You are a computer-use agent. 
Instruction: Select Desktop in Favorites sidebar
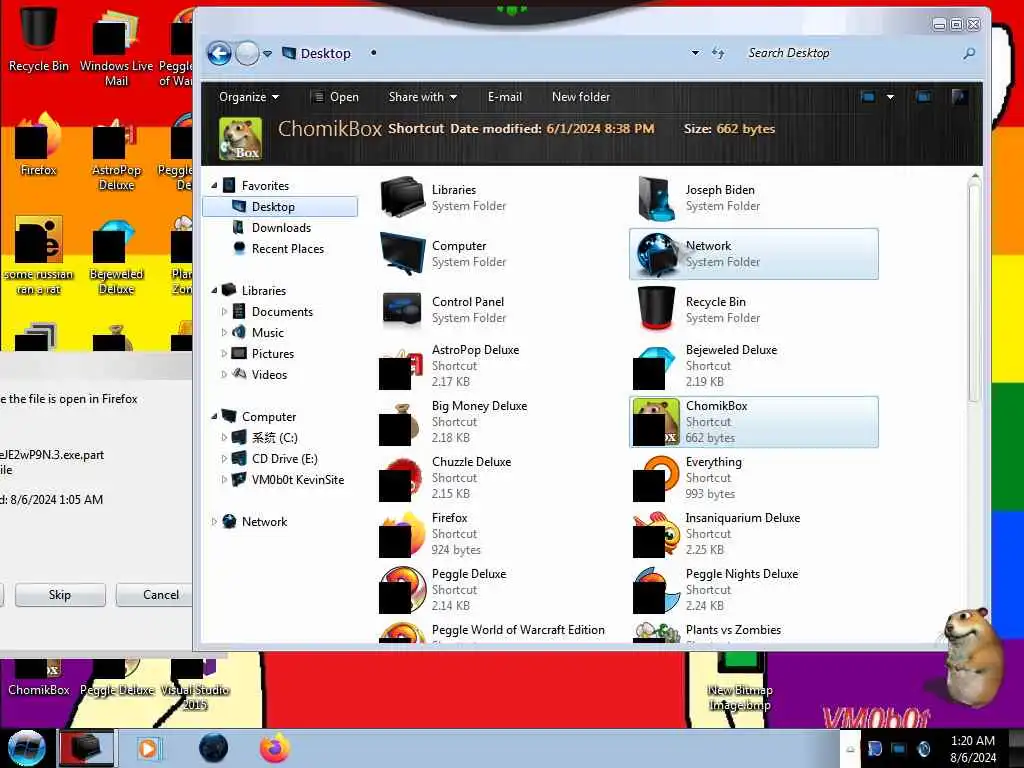coord(280,206)
